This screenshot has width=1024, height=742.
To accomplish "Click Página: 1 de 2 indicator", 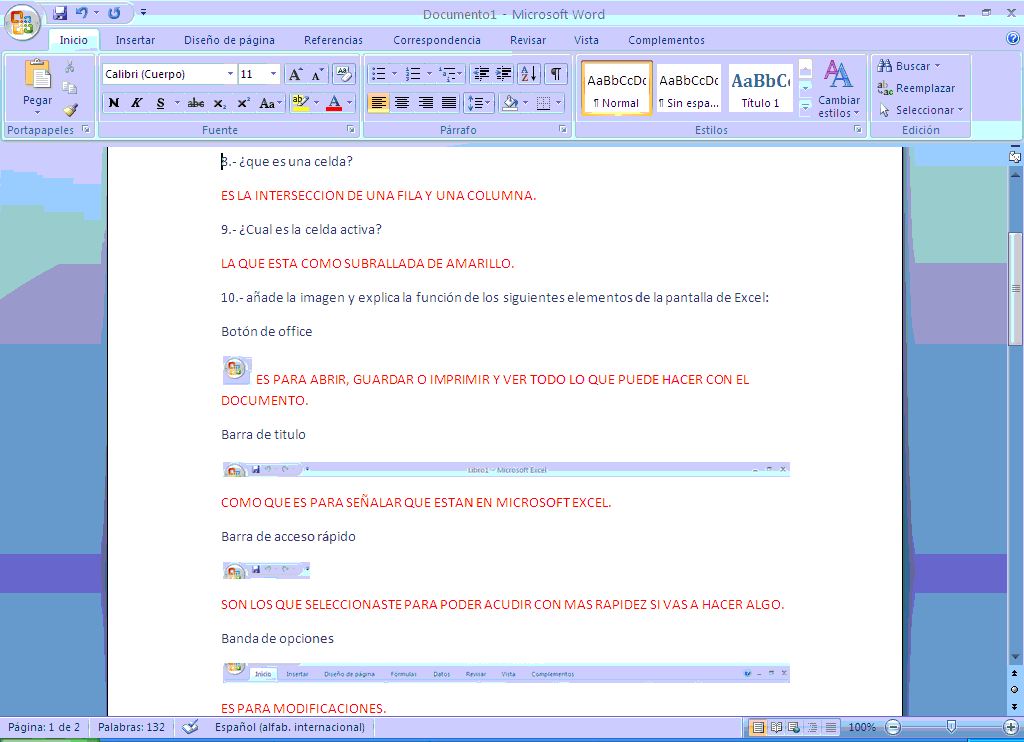I will coord(44,727).
